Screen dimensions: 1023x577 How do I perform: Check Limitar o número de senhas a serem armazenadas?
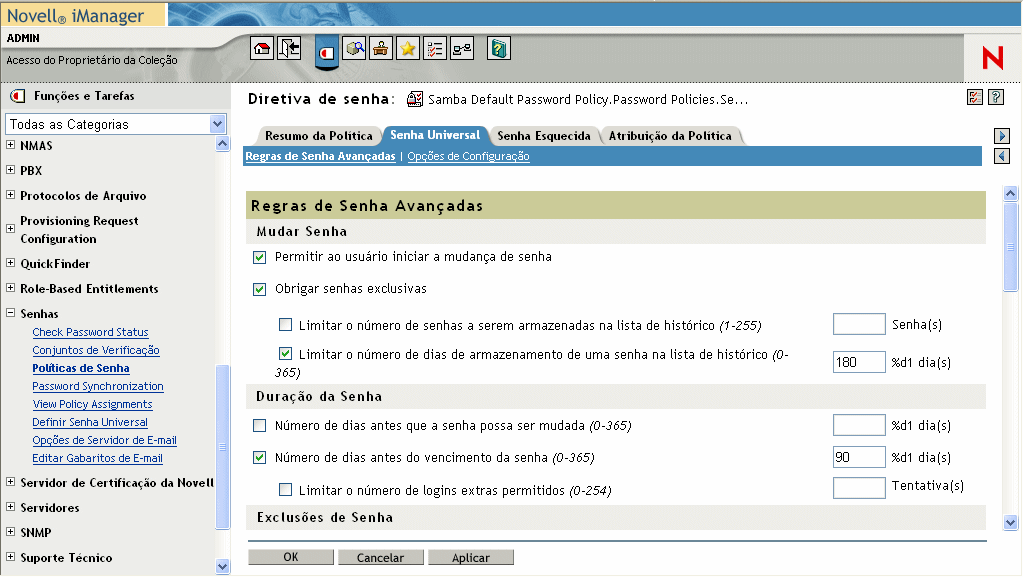pos(285,324)
